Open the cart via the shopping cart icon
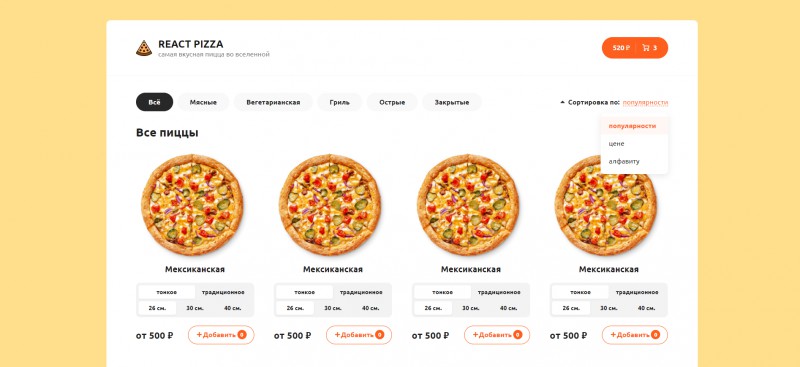Screen dimensions: 800x367 coord(646,48)
